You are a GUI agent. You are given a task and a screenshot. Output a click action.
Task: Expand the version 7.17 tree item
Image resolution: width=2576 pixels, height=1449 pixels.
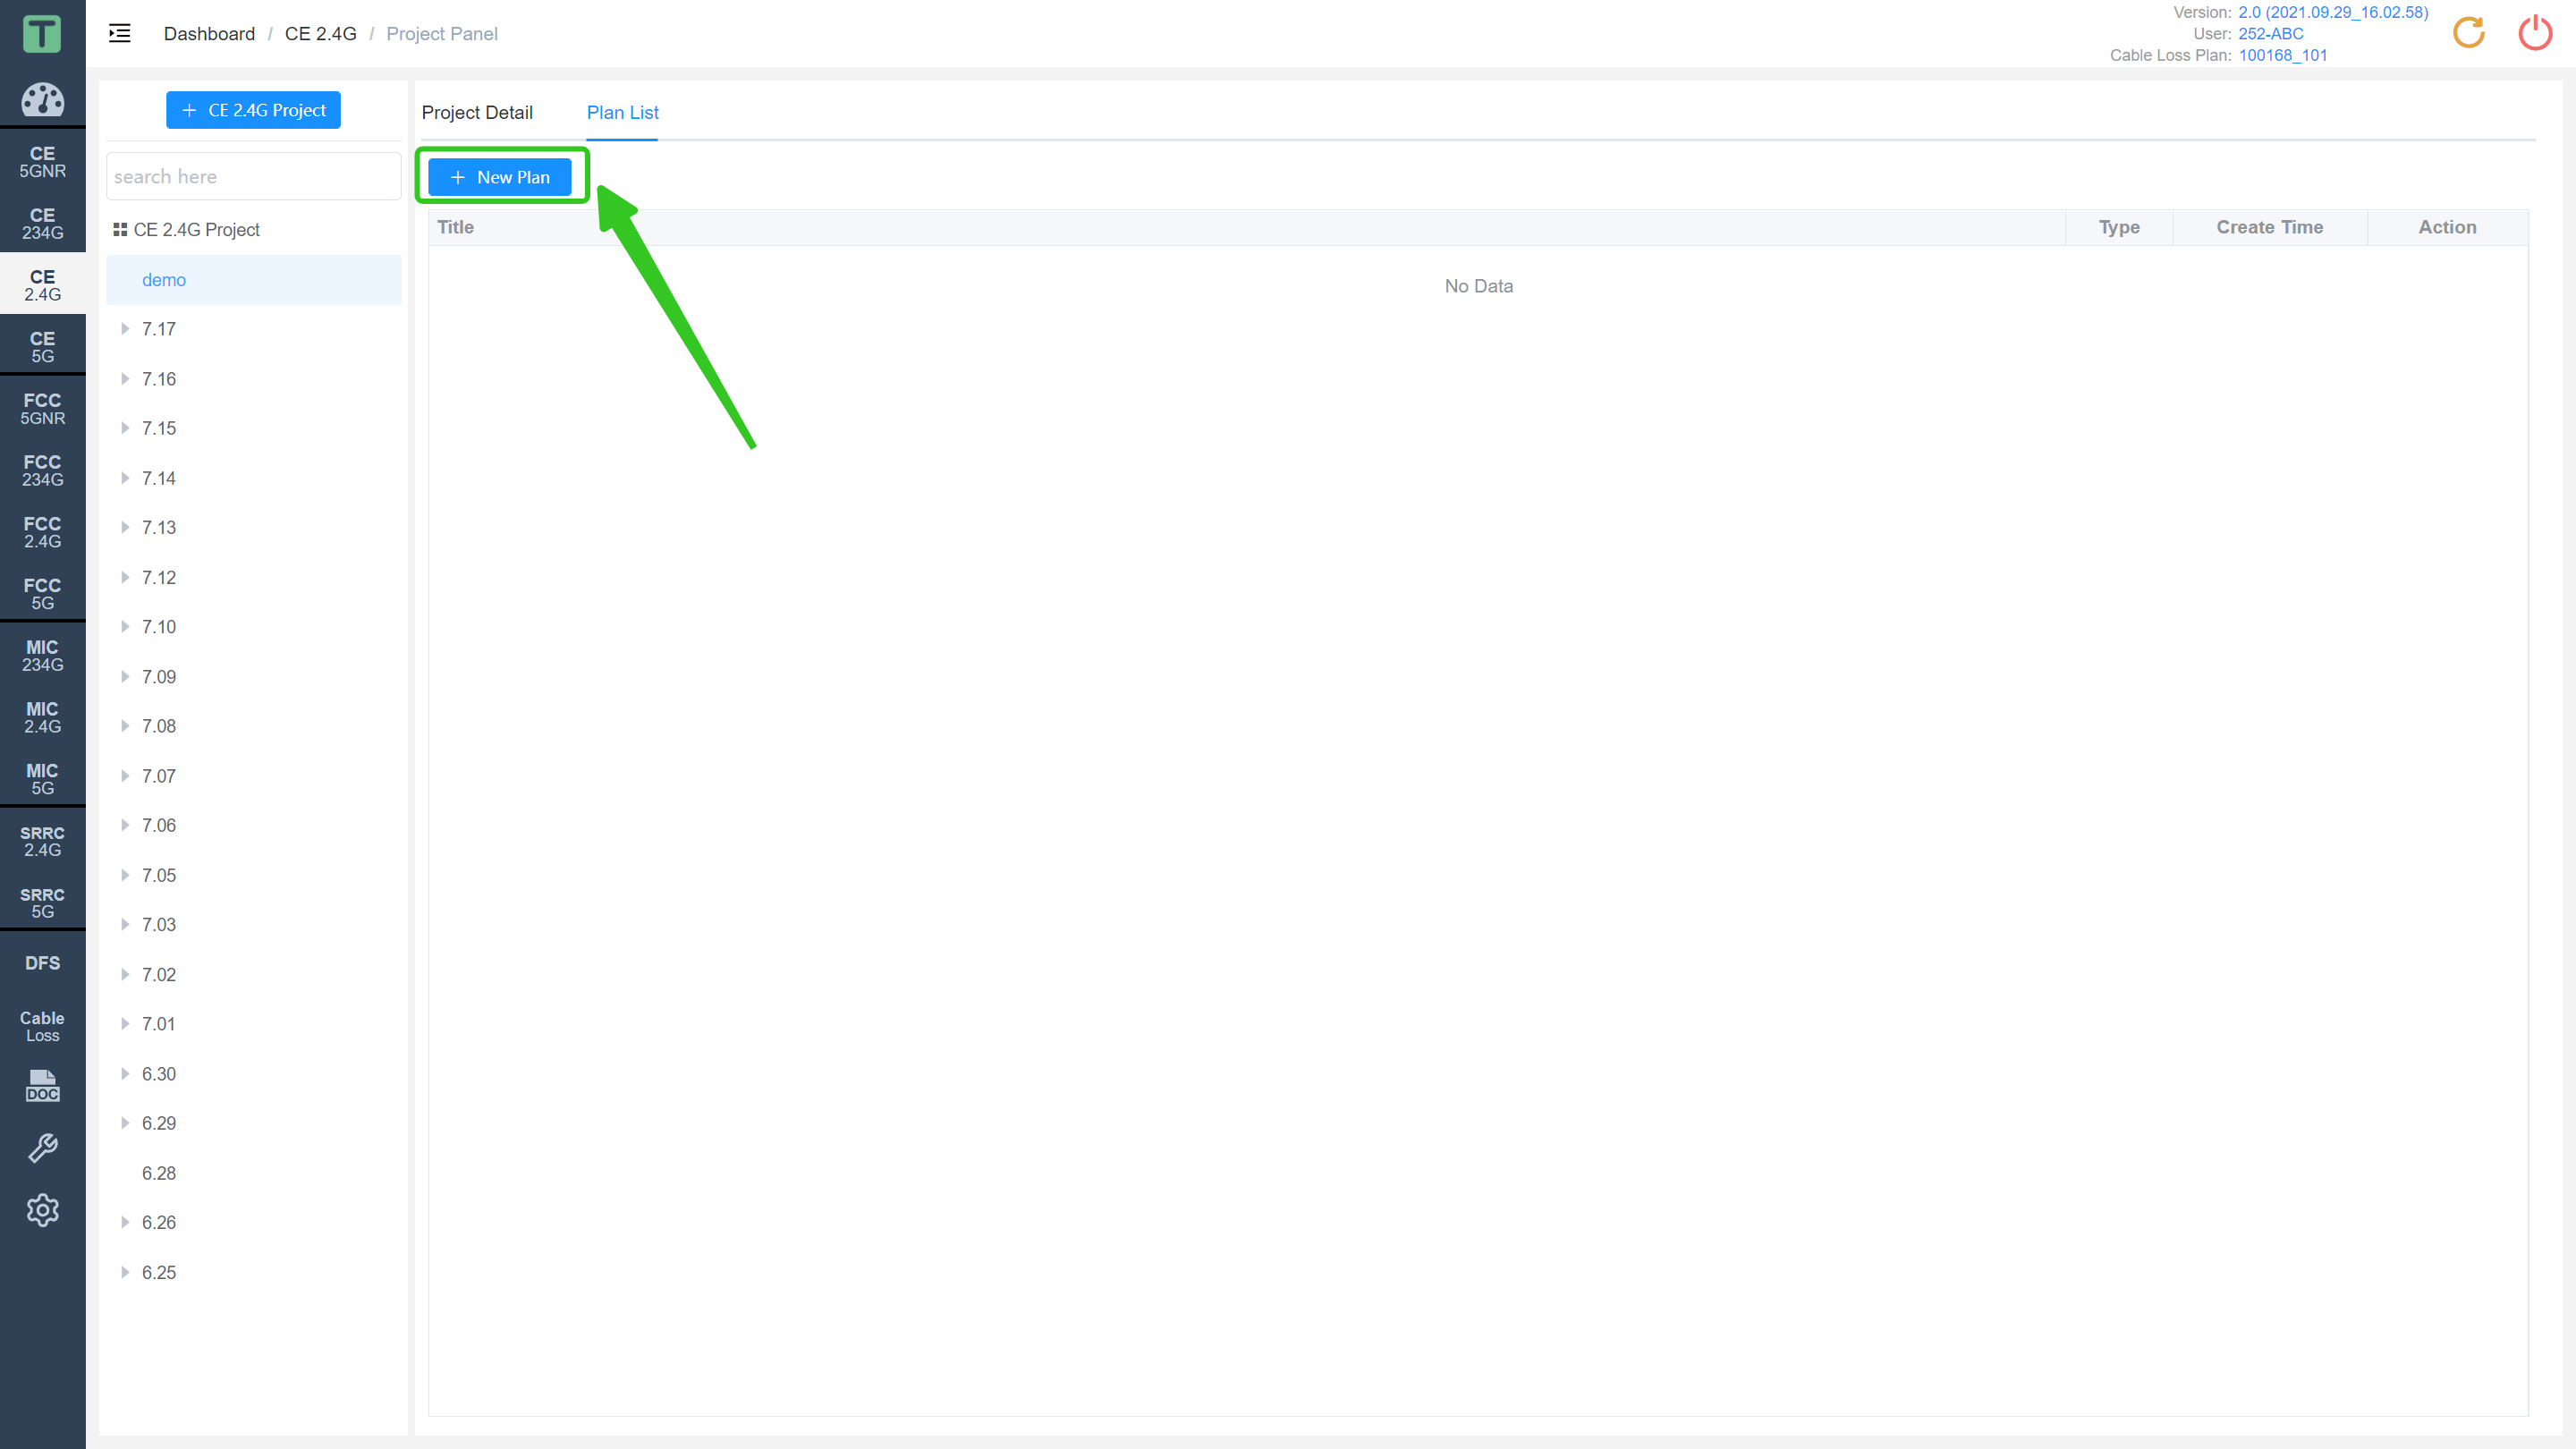pos(123,329)
